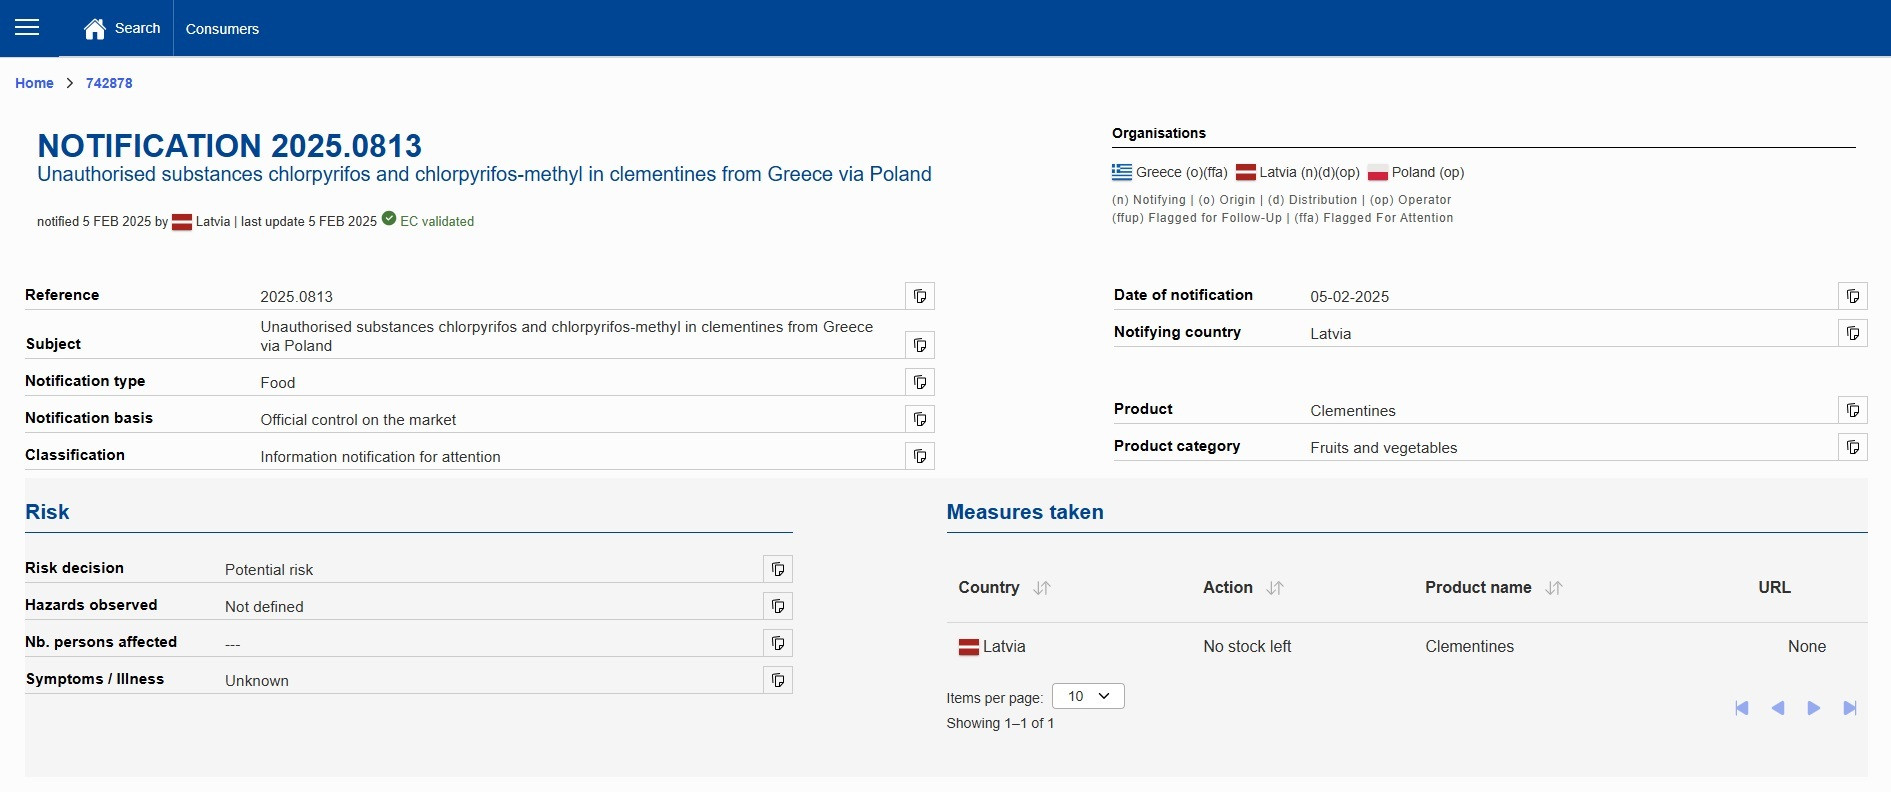Open the hamburger menu
This screenshot has width=1891, height=792.
pos(27,28)
